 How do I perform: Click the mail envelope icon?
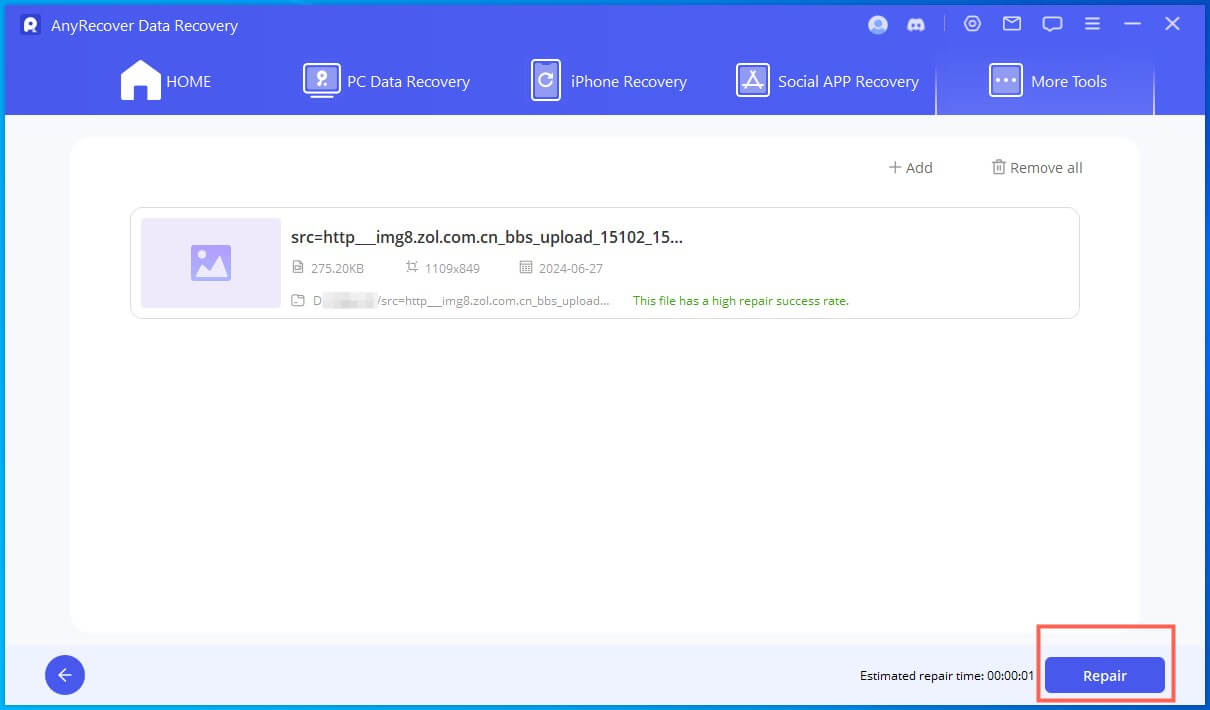[x=1012, y=25]
